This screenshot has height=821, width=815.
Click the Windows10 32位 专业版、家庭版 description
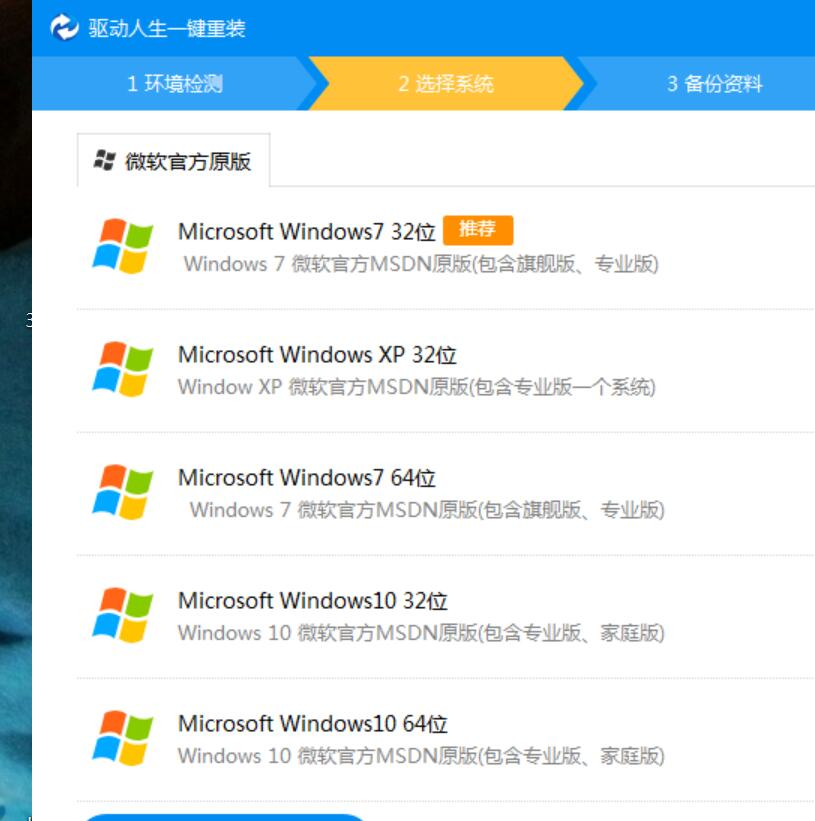tap(421, 633)
